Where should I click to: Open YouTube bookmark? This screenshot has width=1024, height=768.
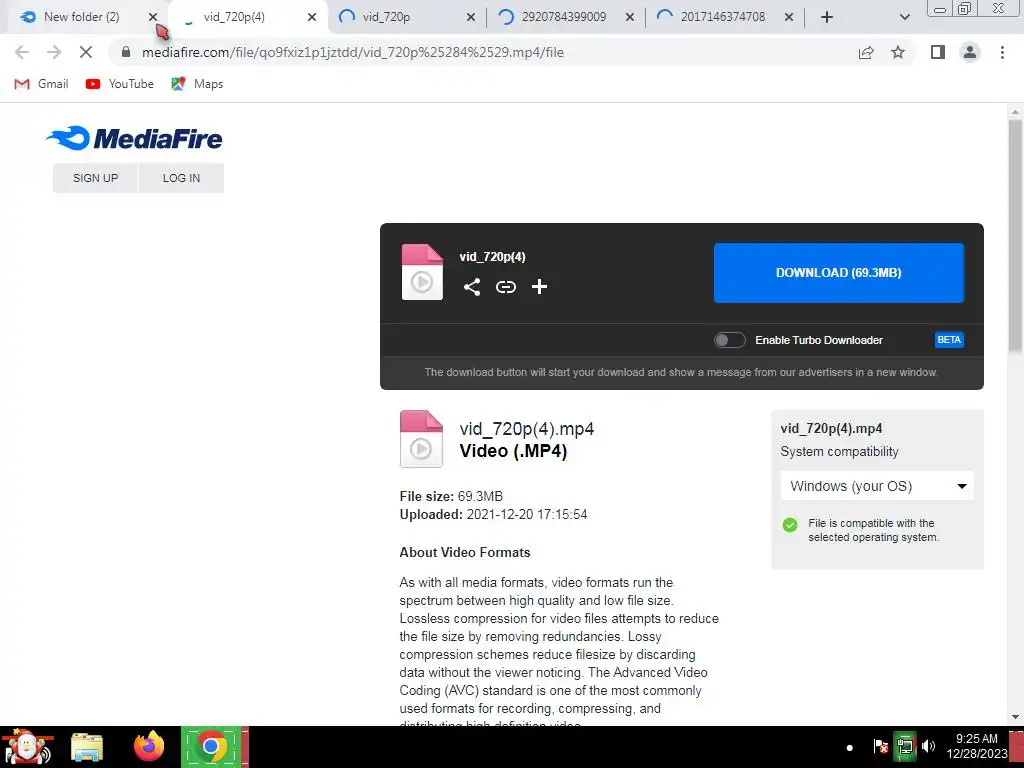pyautogui.click(x=120, y=84)
